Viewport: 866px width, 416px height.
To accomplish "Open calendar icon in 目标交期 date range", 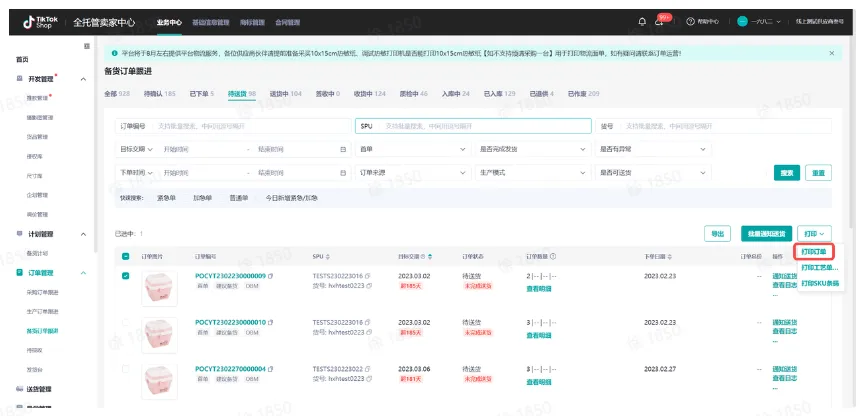I will click(x=343, y=149).
